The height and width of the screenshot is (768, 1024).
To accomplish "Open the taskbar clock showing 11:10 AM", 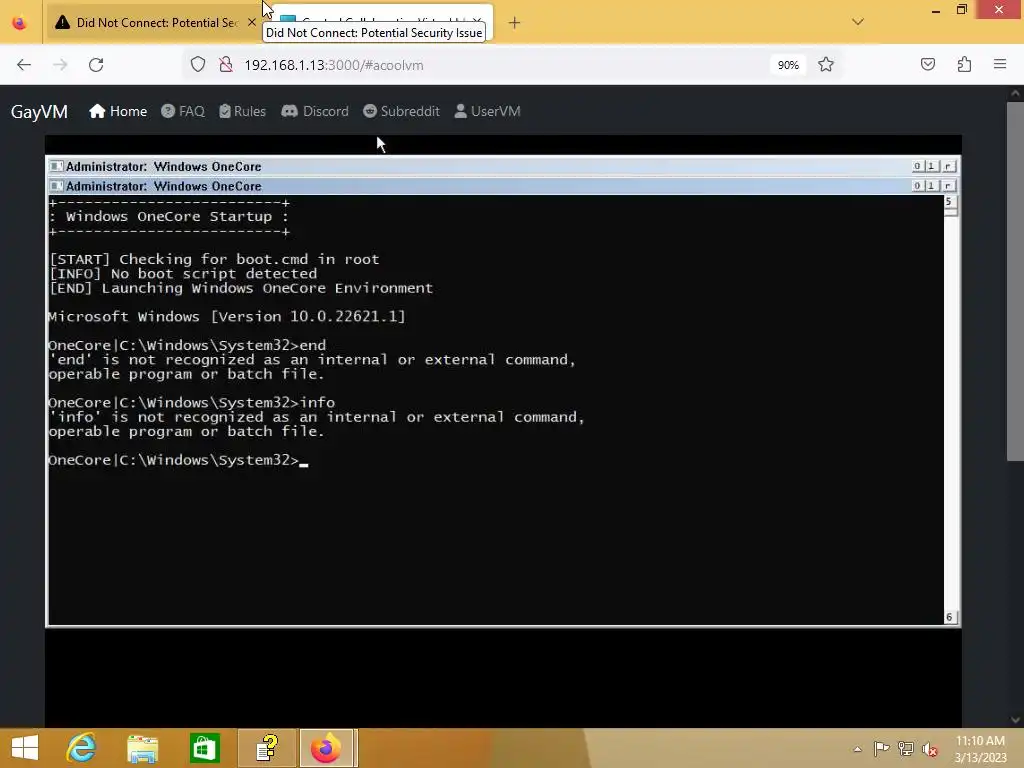I will pos(980,749).
